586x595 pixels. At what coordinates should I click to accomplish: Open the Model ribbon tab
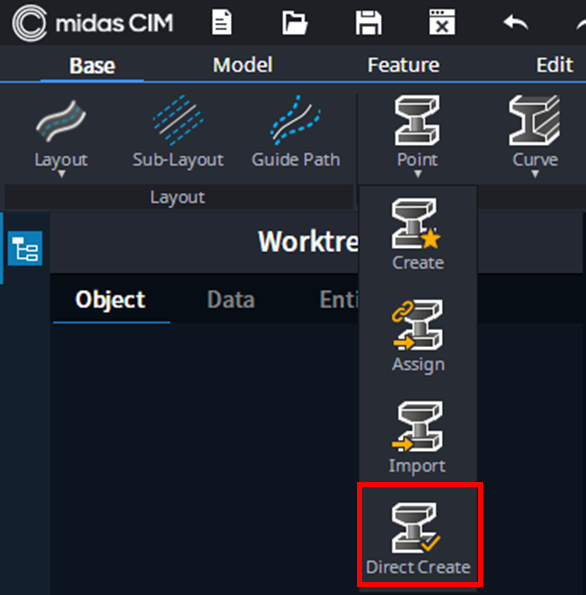[x=243, y=65]
